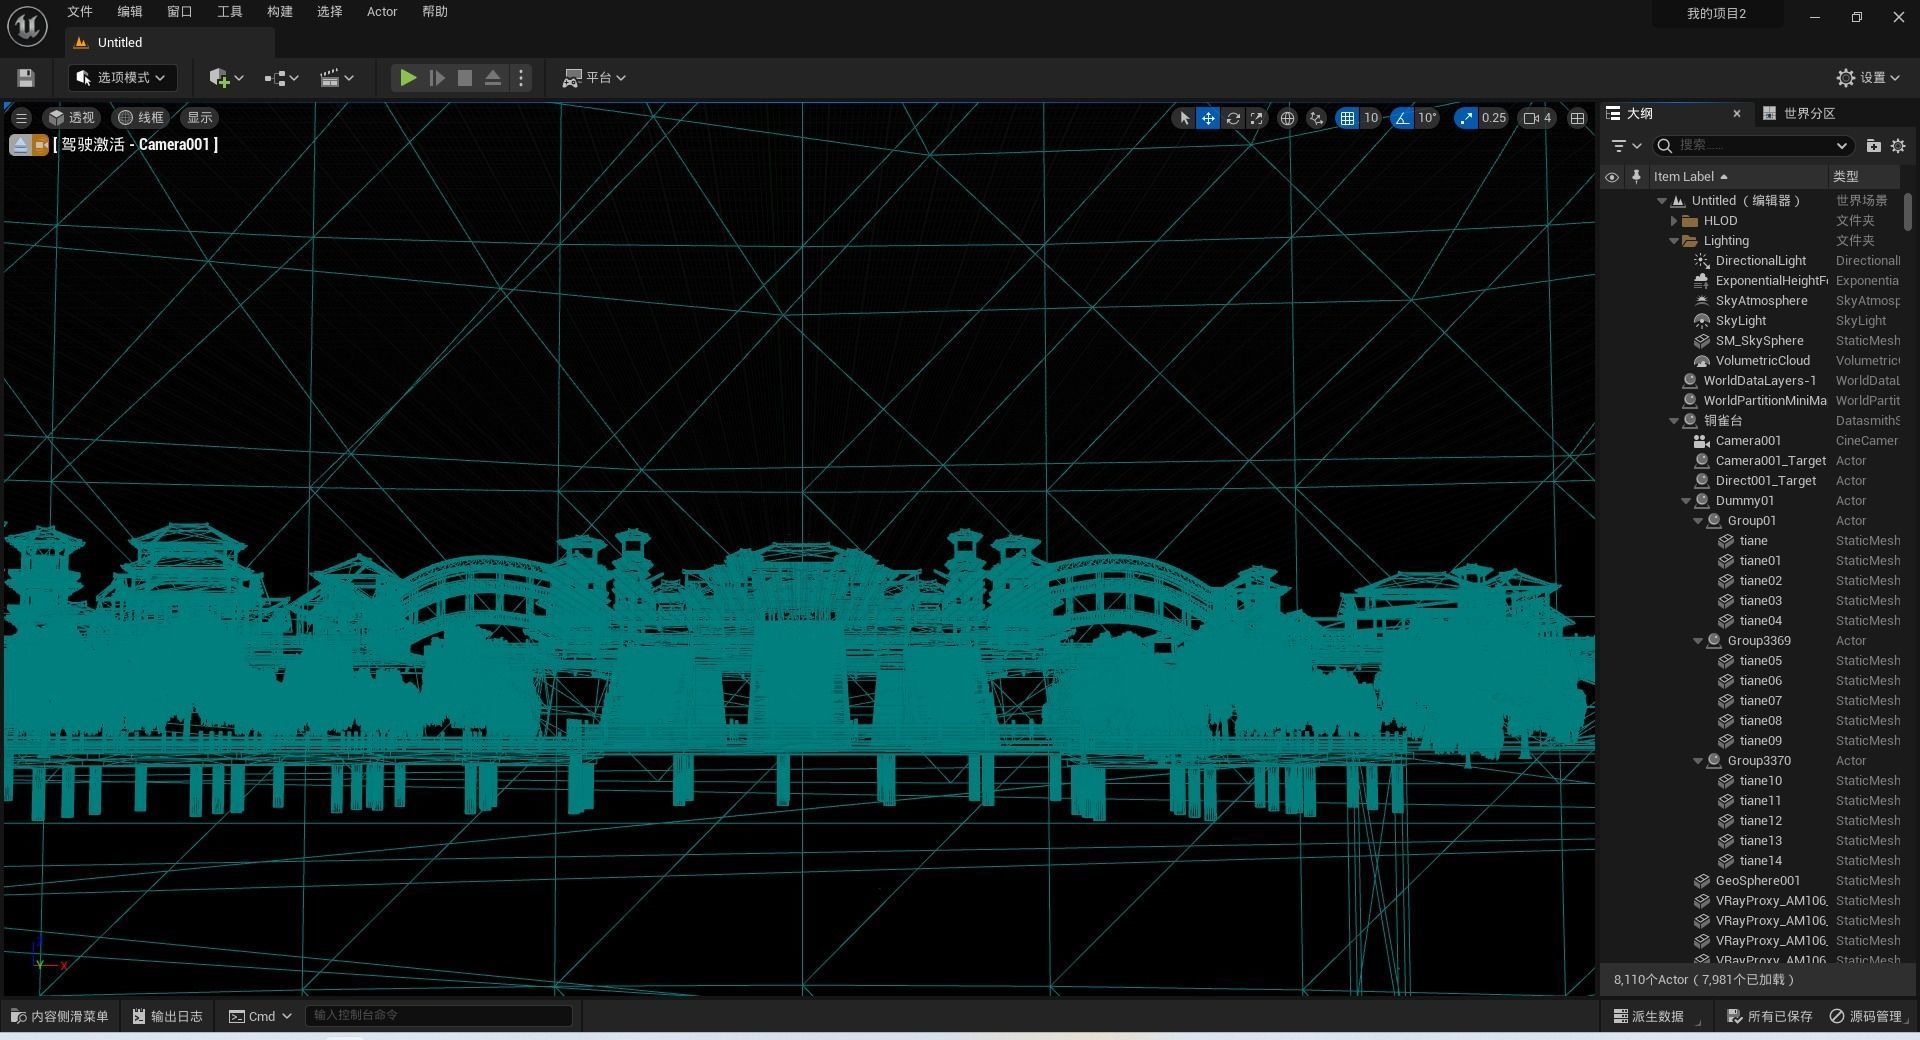This screenshot has width=1920, height=1040.
Task: Switch to world coordinate system icon
Action: click(x=1288, y=118)
